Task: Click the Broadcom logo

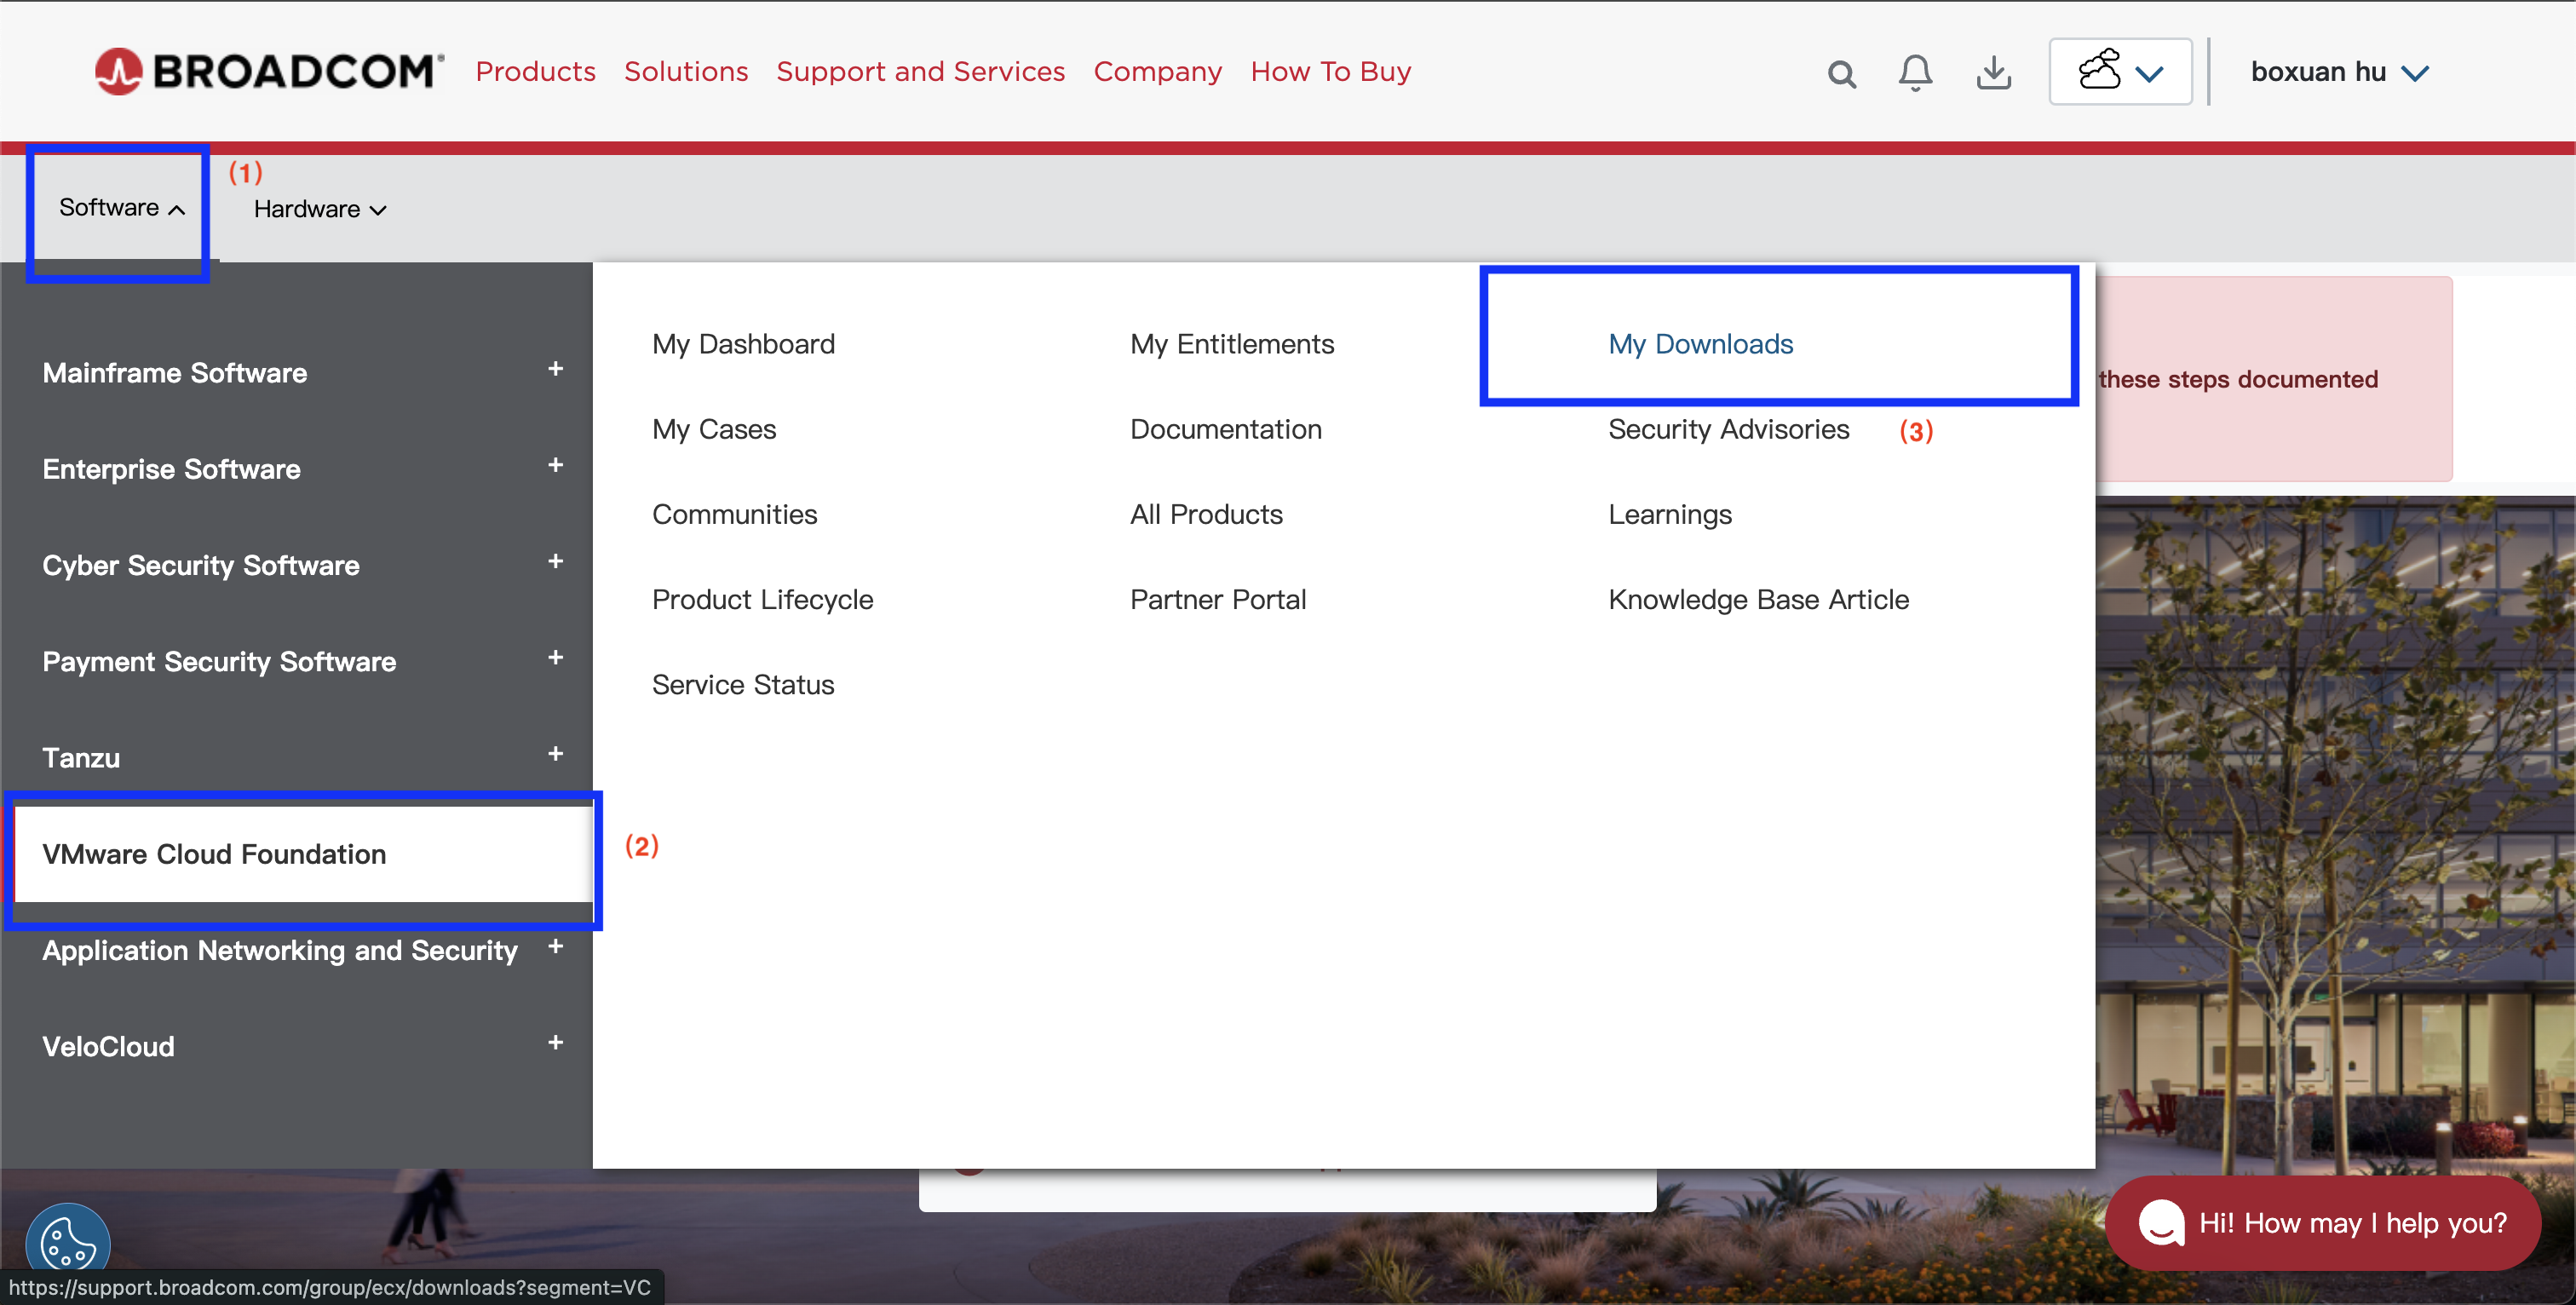Action: [x=268, y=72]
